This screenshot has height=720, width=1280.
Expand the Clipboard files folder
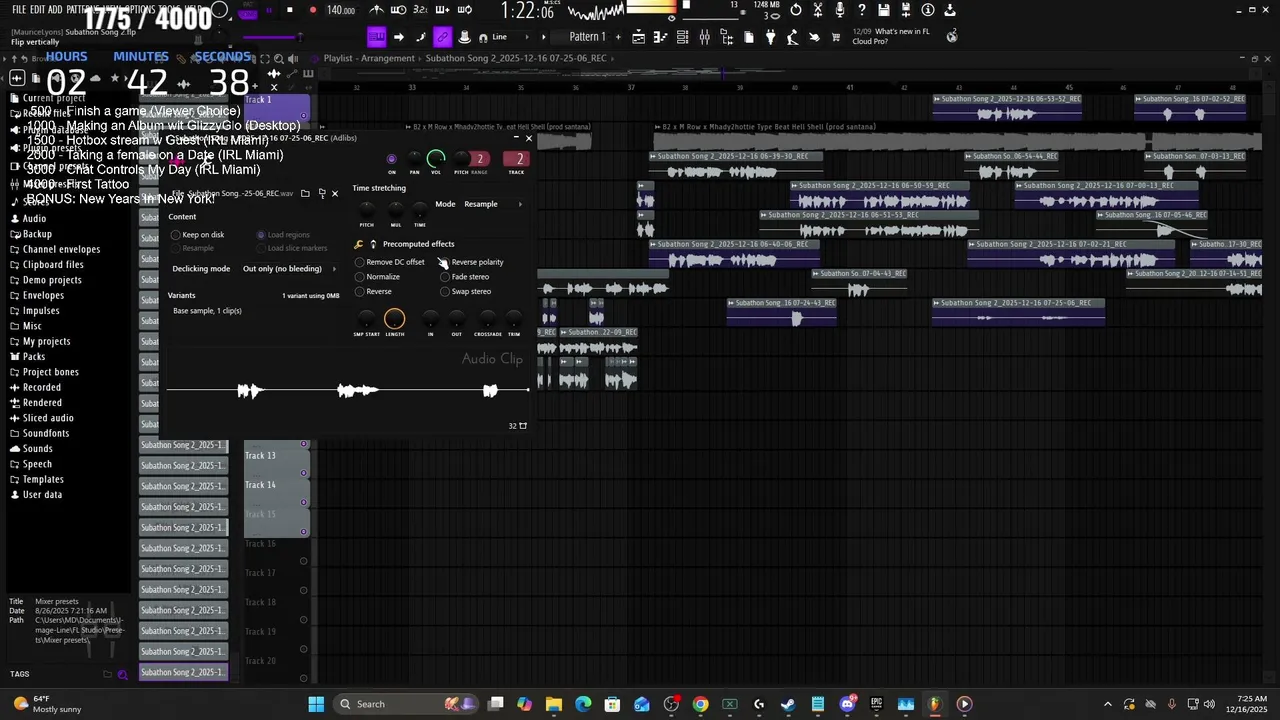click(x=53, y=265)
